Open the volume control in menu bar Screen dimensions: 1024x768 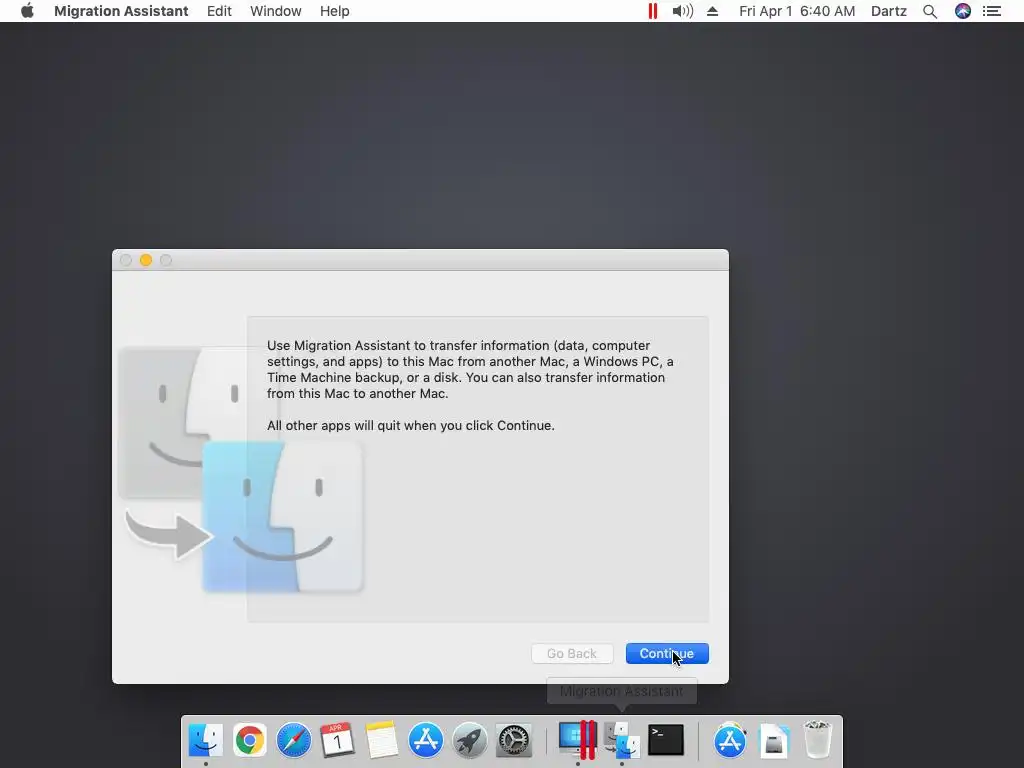tap(682, 11)
